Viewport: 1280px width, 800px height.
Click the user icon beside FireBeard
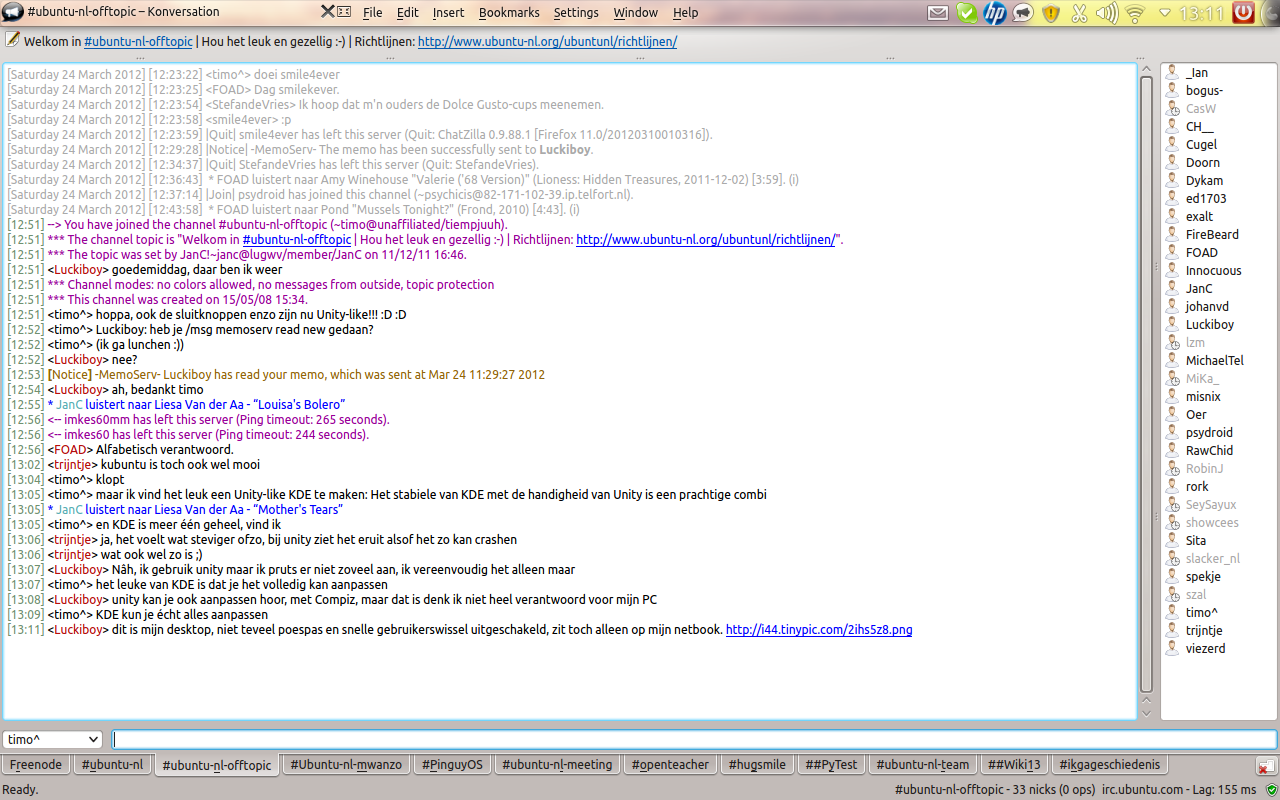tap(1172, 234)
